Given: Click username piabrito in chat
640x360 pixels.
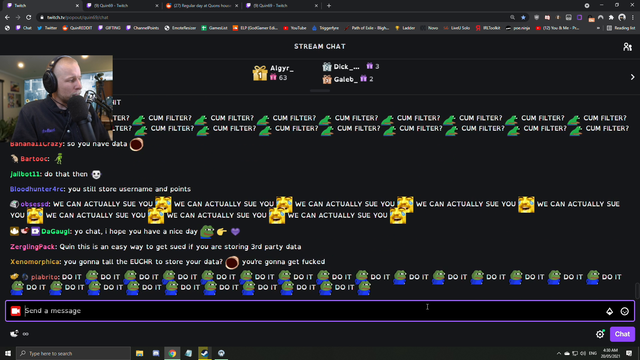Looking at the screenshot, I should (x=44, y=277).
